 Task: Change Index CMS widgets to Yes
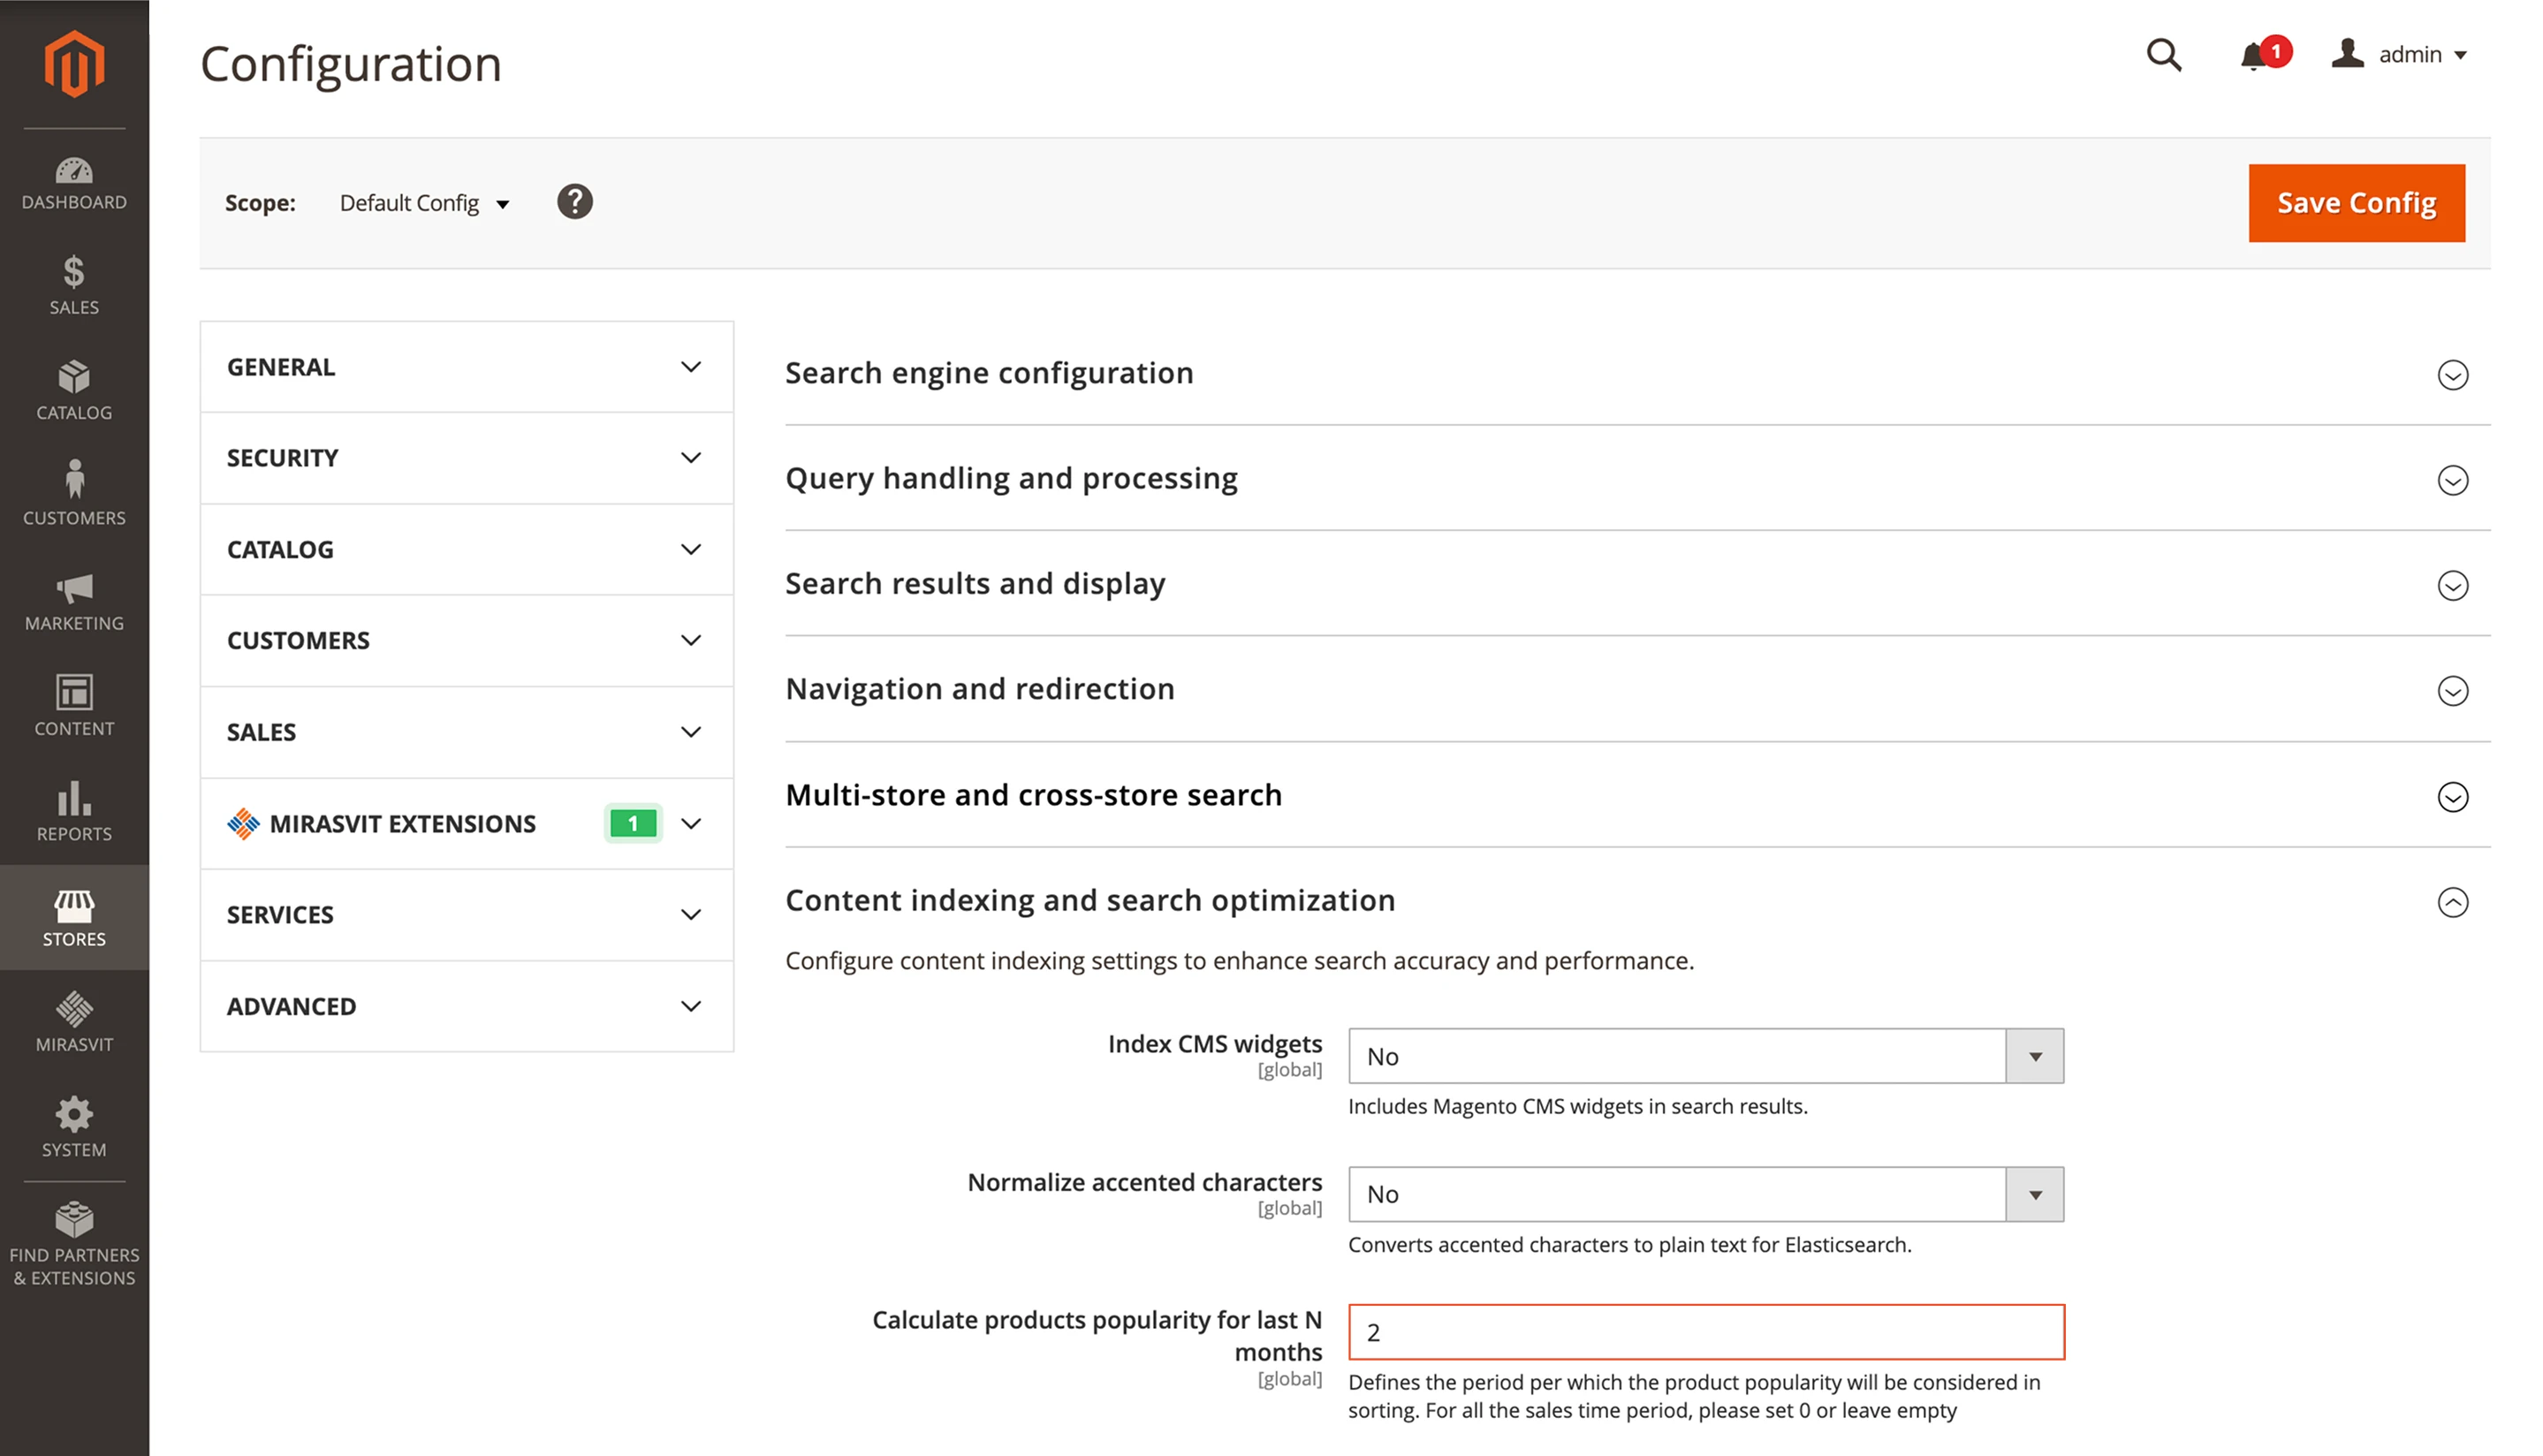(1705, 1055)
